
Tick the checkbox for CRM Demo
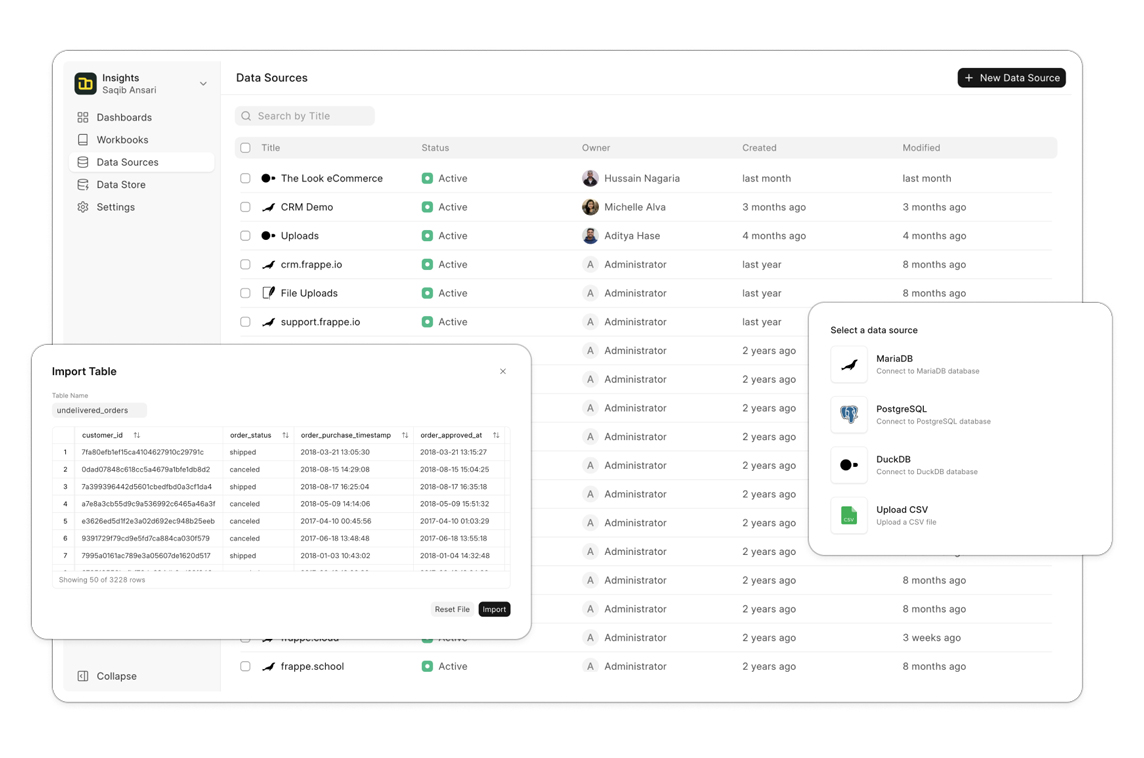click(x=245, y=207)
